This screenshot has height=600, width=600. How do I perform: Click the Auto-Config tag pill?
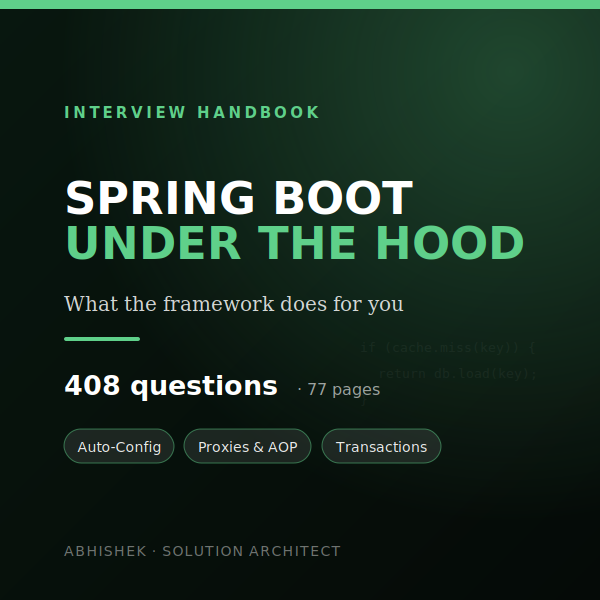(x=119, y=446)
